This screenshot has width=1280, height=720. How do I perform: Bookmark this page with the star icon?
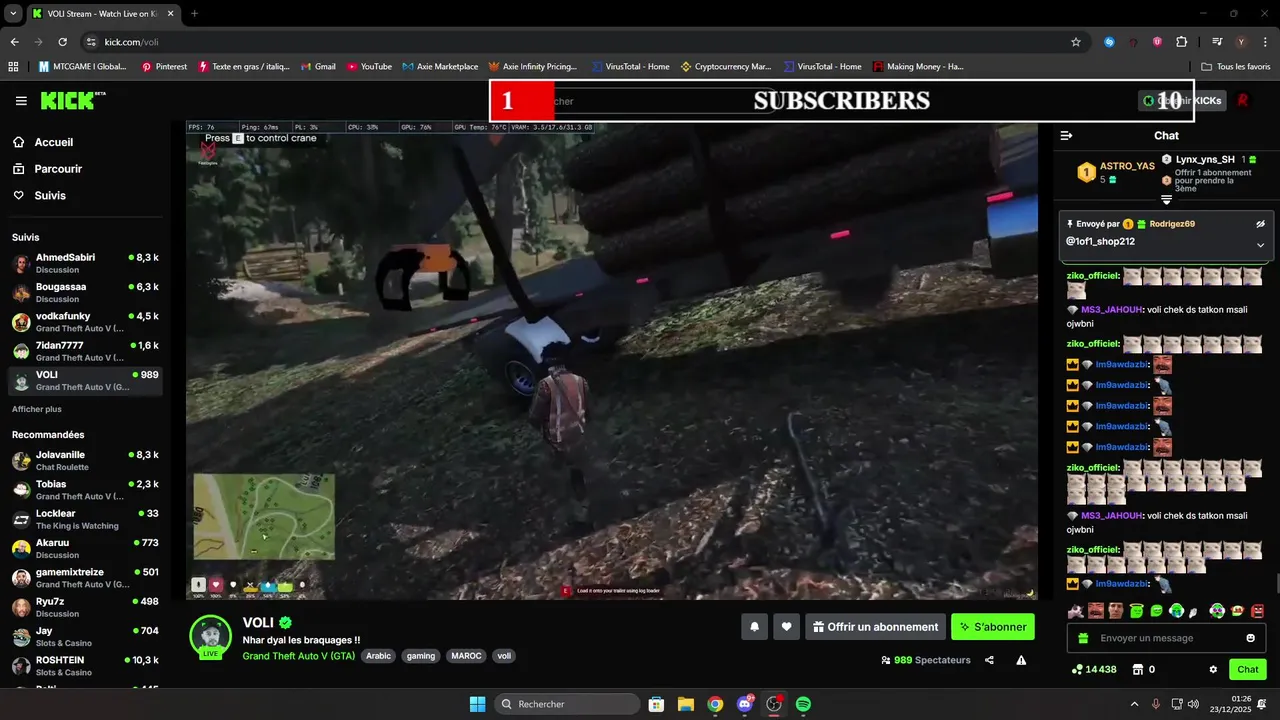coord(1076,42)
